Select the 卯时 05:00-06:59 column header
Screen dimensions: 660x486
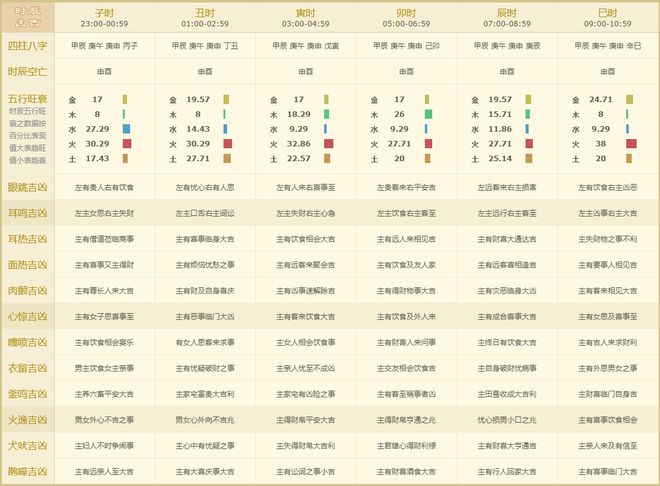(406, 18)
